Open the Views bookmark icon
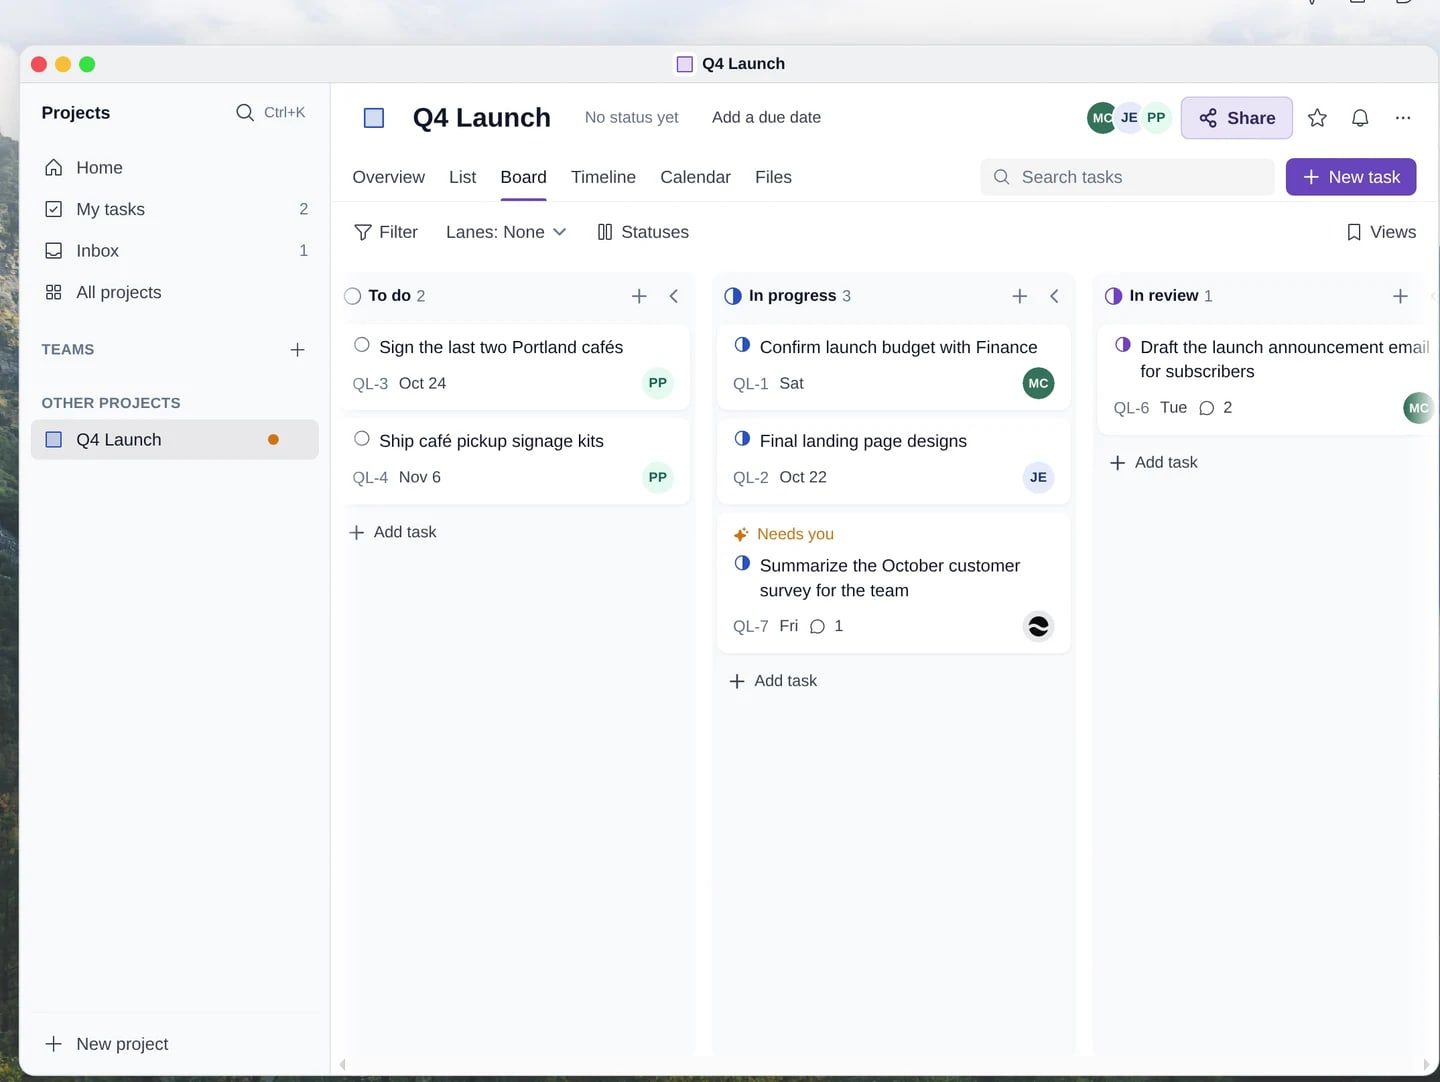1440x1082 pixels. pos(1354,232)
